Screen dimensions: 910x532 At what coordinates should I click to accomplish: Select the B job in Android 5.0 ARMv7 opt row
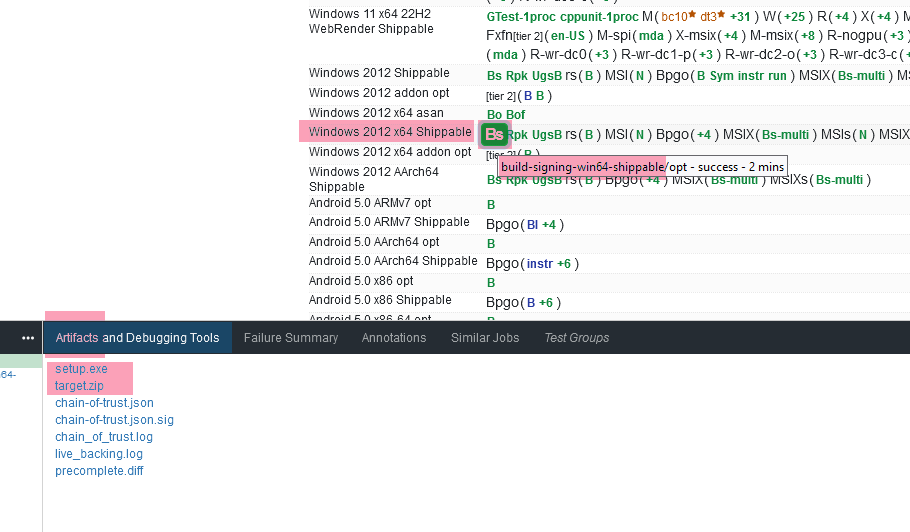coord(491,205)
